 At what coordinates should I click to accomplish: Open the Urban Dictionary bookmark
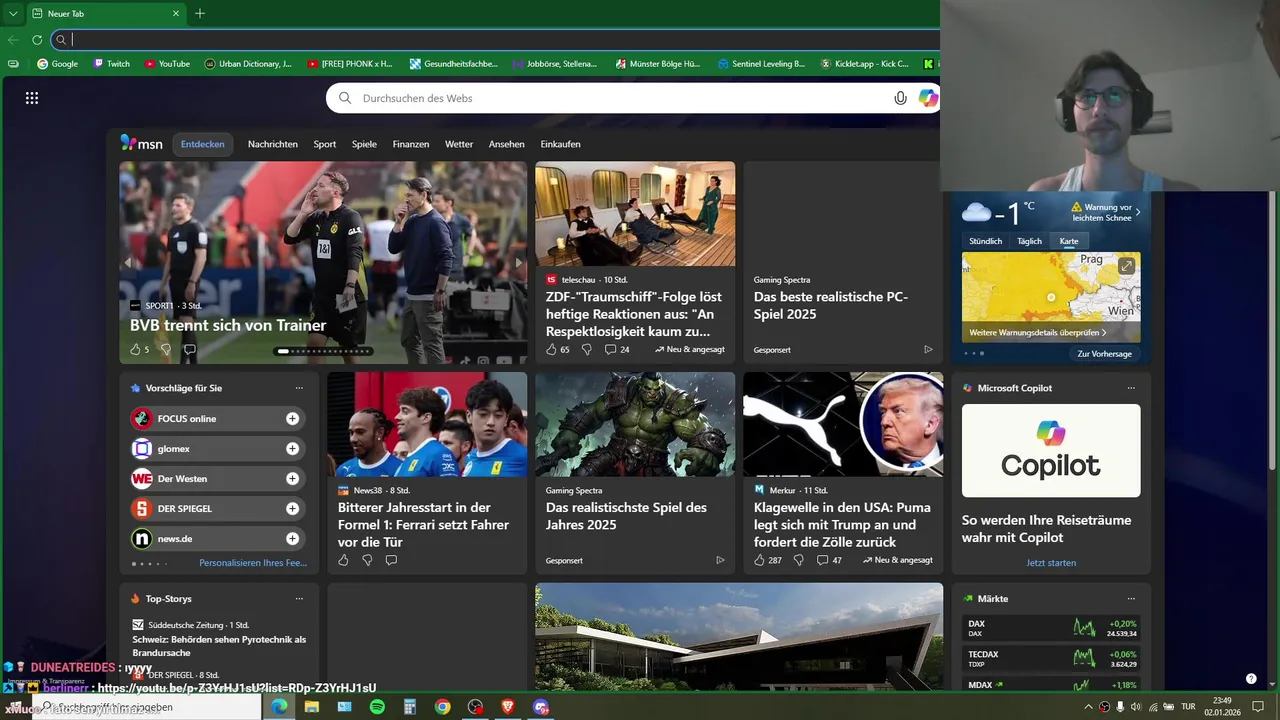tap(248, 64)
